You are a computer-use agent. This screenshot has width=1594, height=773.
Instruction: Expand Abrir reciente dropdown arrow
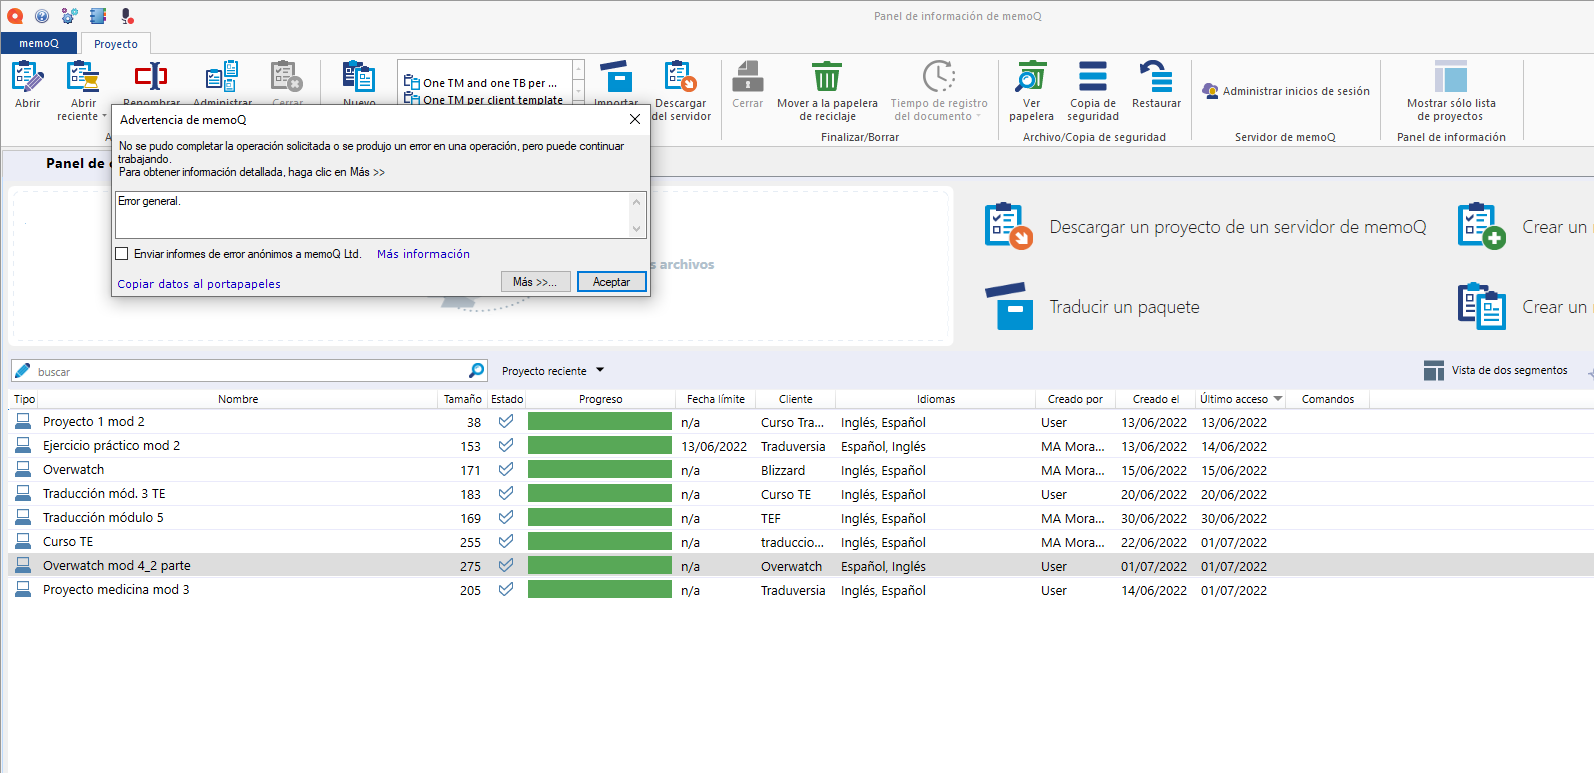[104, 116]
